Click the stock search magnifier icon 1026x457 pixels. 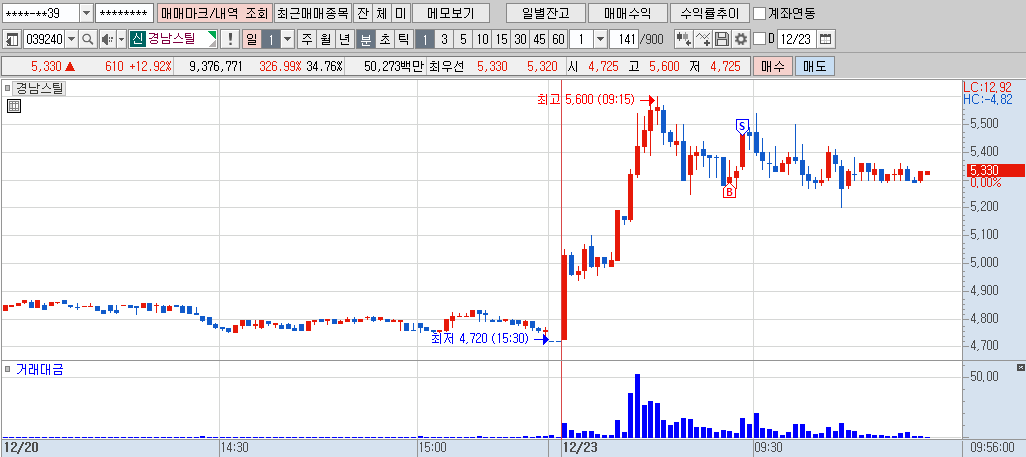click(87, 39)
